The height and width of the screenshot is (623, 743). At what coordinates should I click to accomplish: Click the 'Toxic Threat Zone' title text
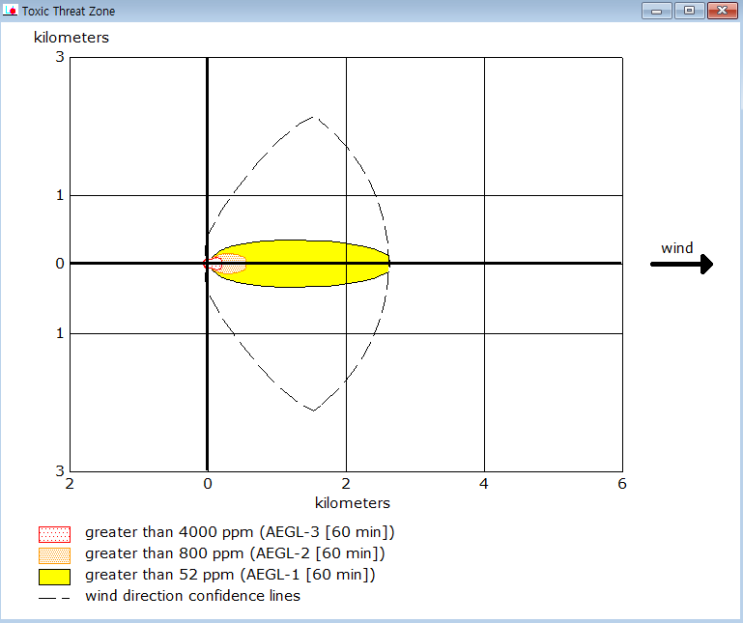tap(68, 11)
